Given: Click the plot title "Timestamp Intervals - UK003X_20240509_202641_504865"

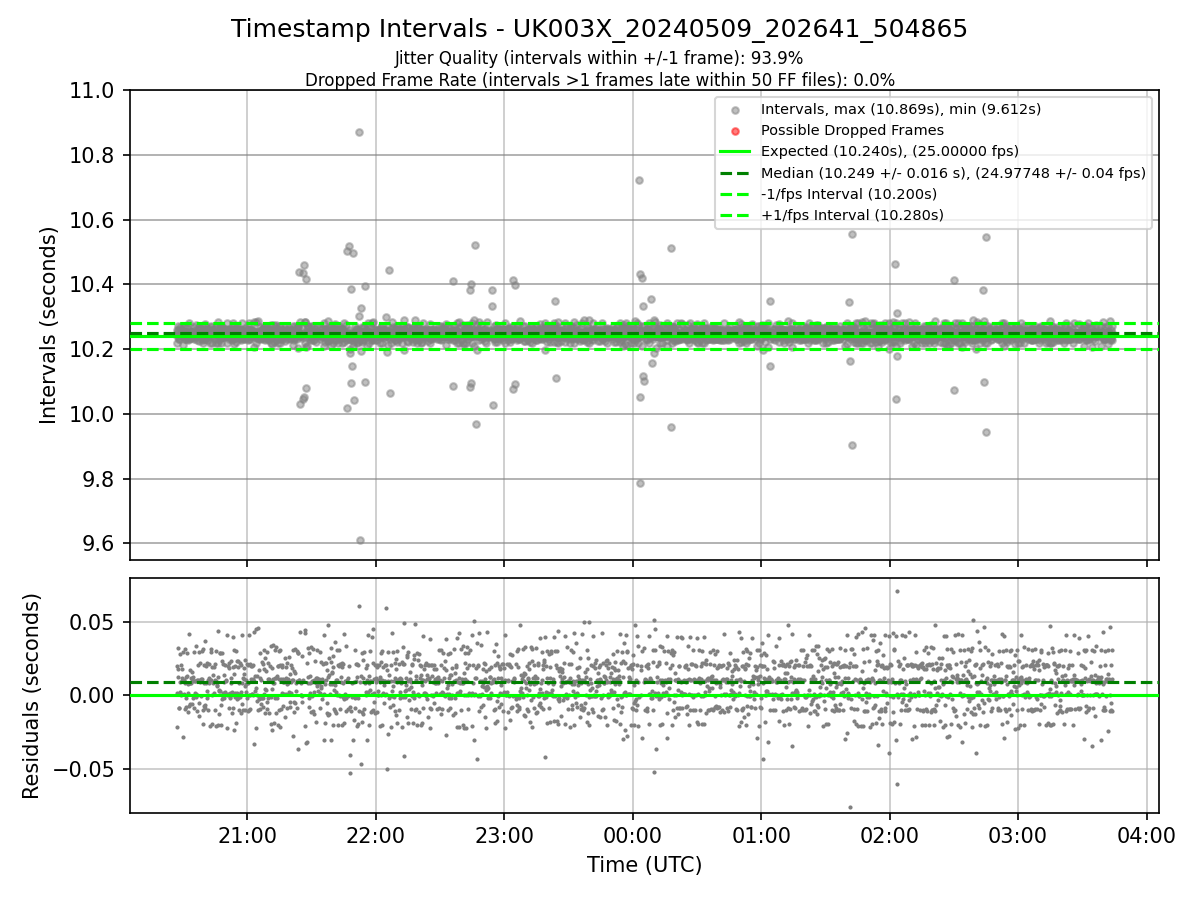Looking at the screenshot, I should [x=599, y=29].
